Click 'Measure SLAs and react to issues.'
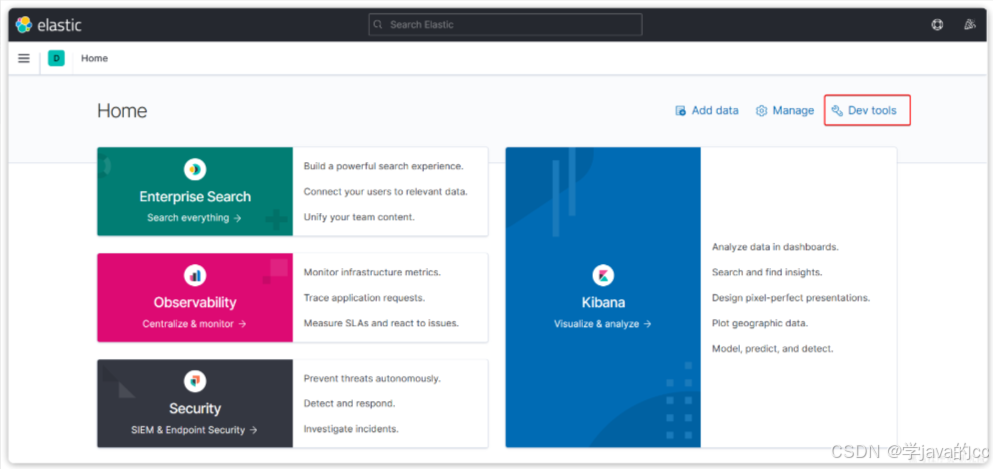The width and height of the screenshot is (993, 469). (x=381, y=323)
